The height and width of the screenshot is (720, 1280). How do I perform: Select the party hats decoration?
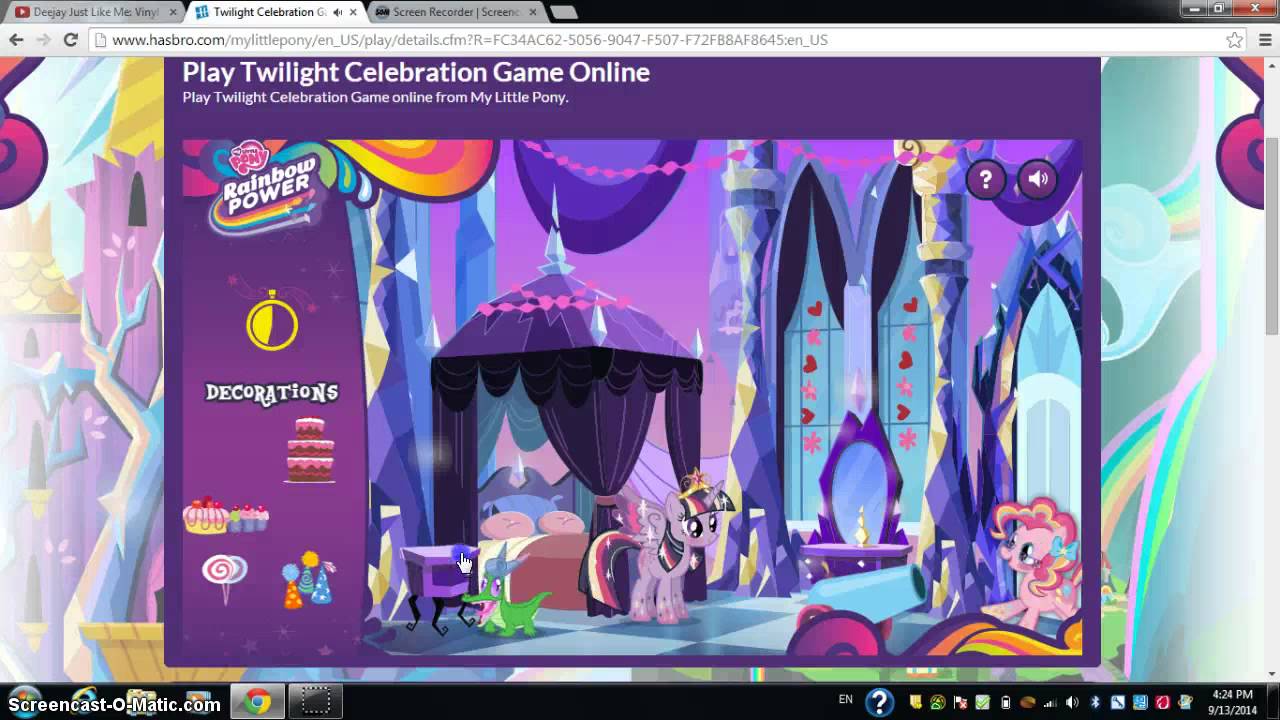(308, 580)
